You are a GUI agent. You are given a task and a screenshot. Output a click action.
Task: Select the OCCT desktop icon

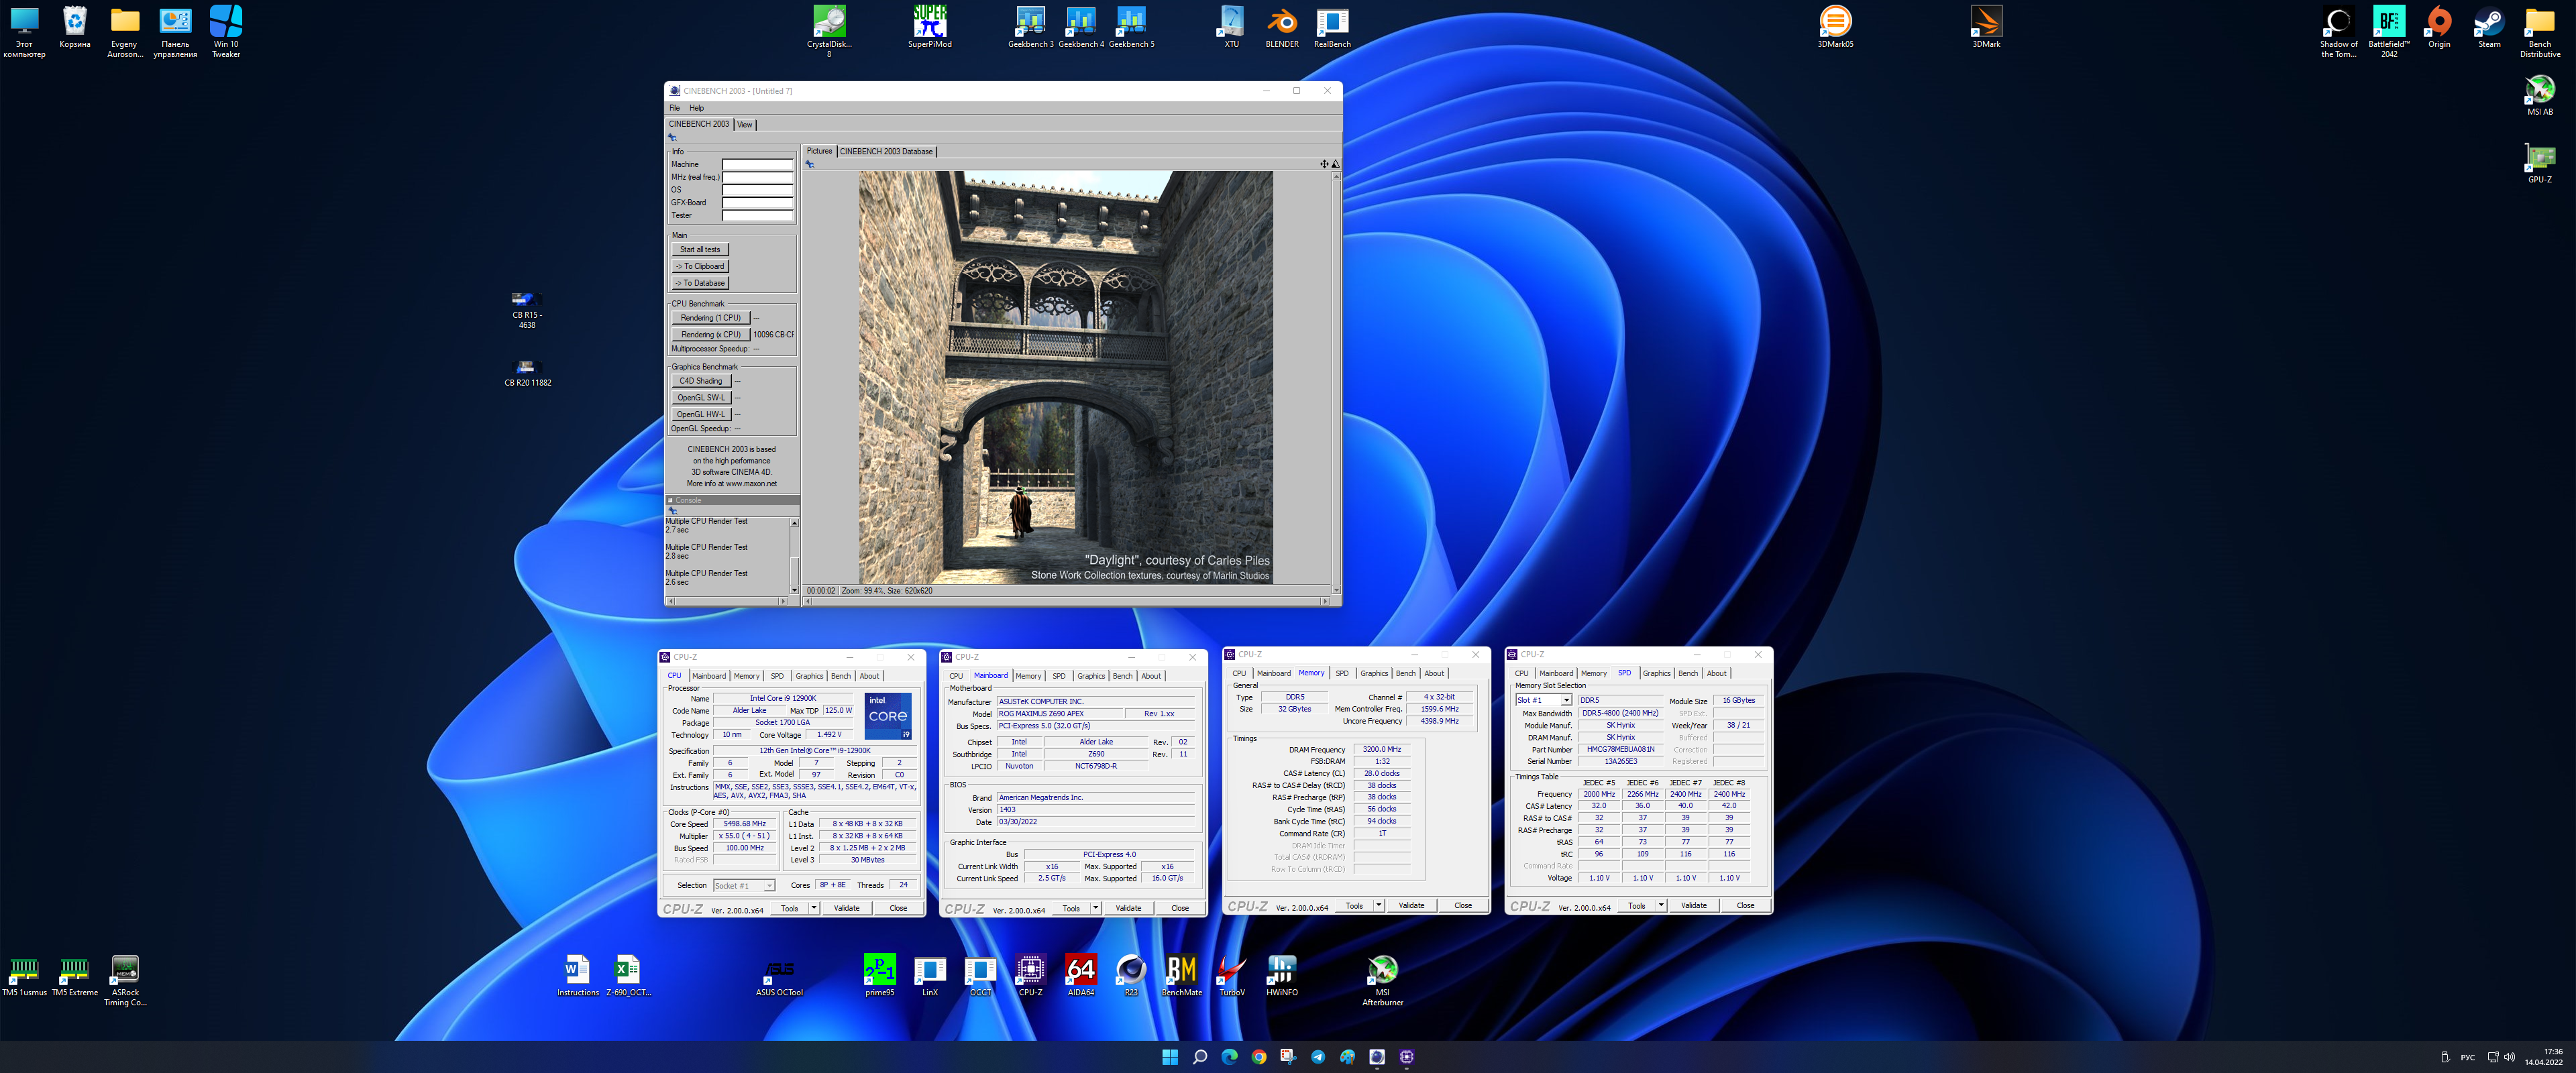[x=980, y=975]
